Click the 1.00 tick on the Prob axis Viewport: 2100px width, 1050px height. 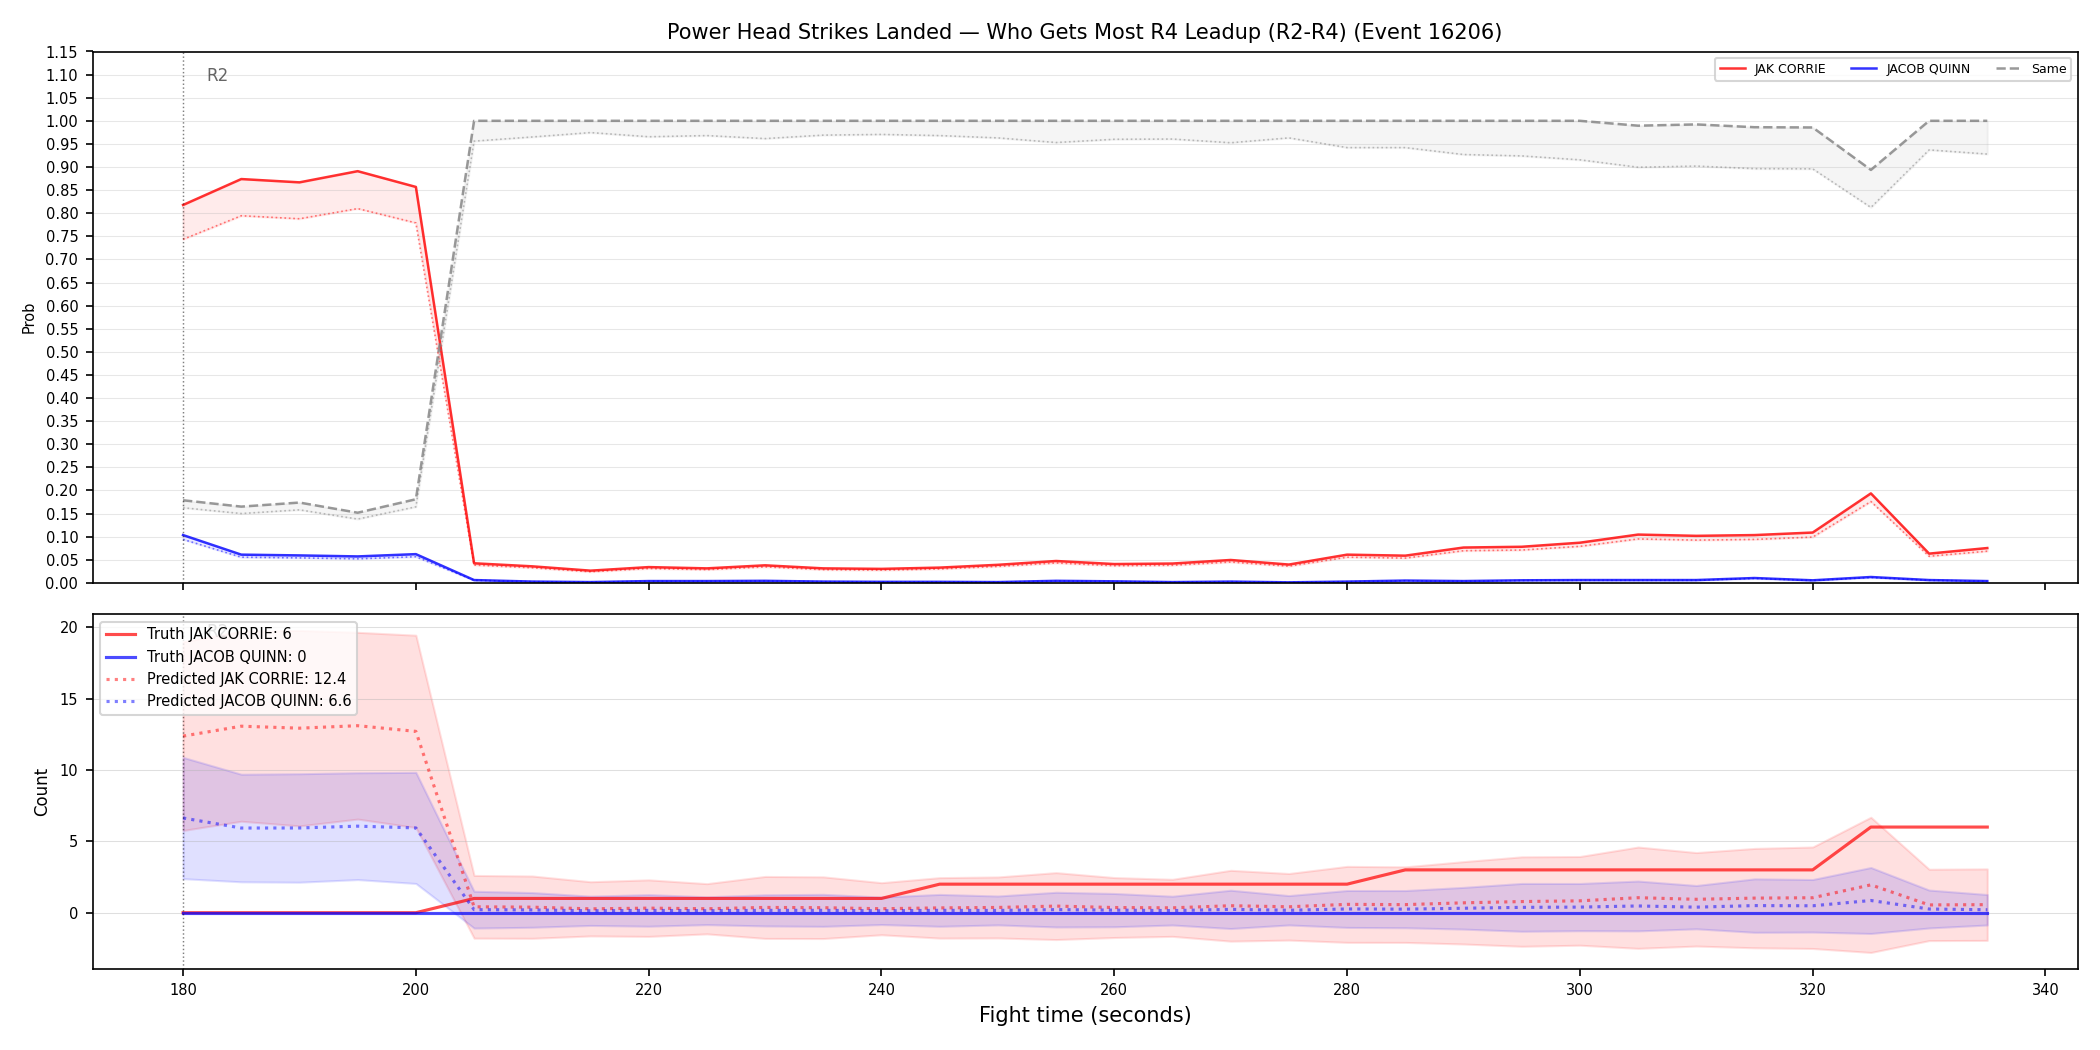click(62, 121)
